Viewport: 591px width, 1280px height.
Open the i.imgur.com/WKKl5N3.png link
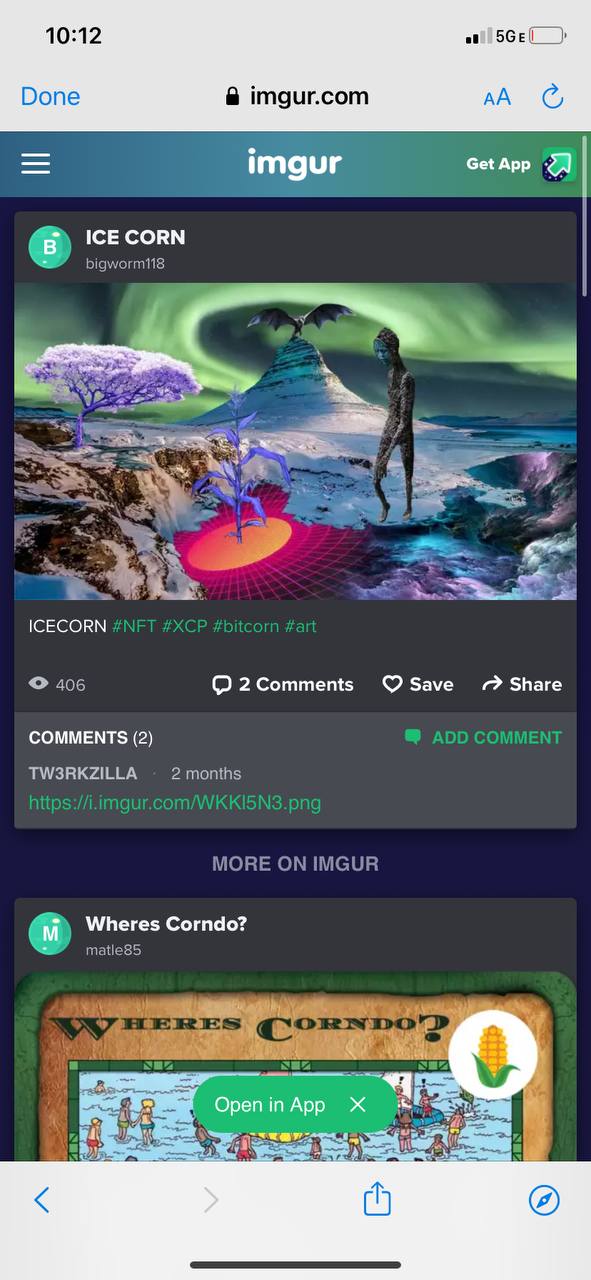tap(175, 803)
